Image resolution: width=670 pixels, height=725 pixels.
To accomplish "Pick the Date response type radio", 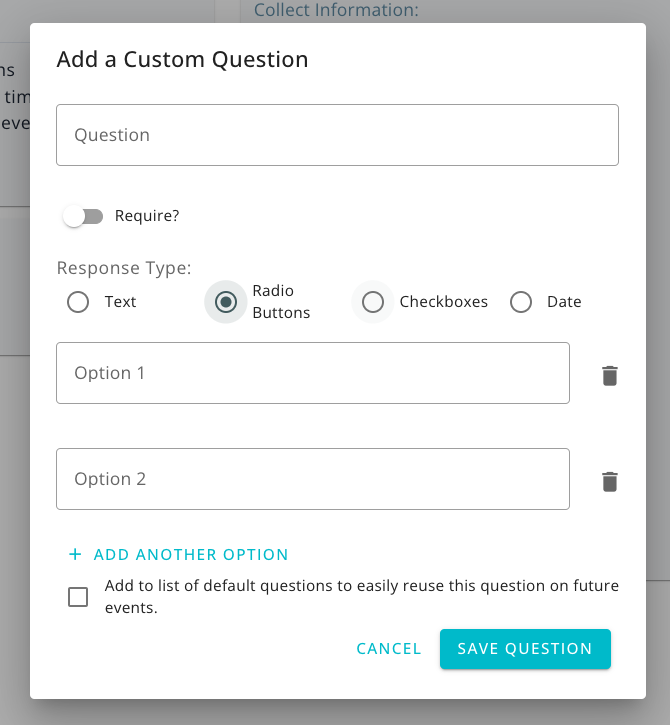I will pyautogui.click(x=521, y=302).
